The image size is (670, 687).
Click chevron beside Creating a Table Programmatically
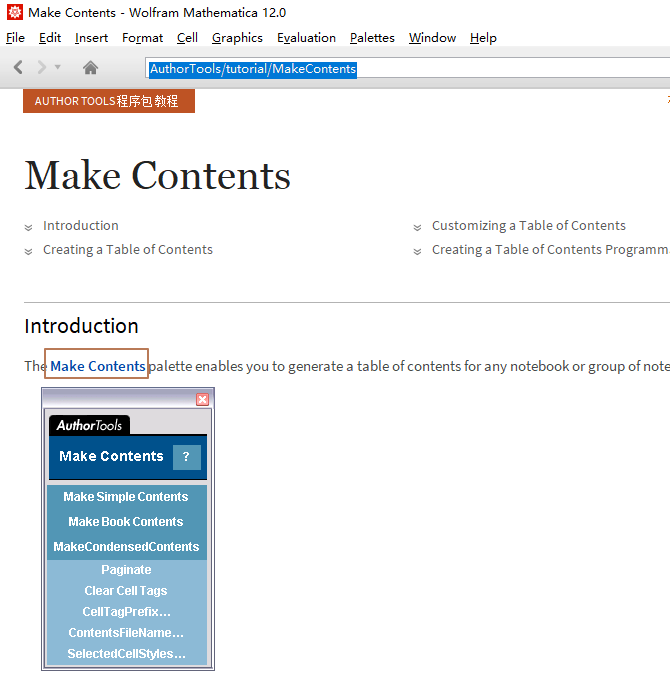(417, 251)
